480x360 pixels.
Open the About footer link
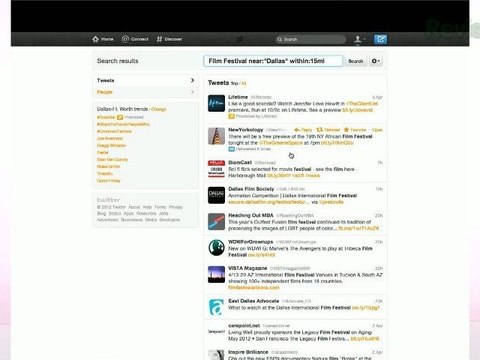click(x=134, y=207)
